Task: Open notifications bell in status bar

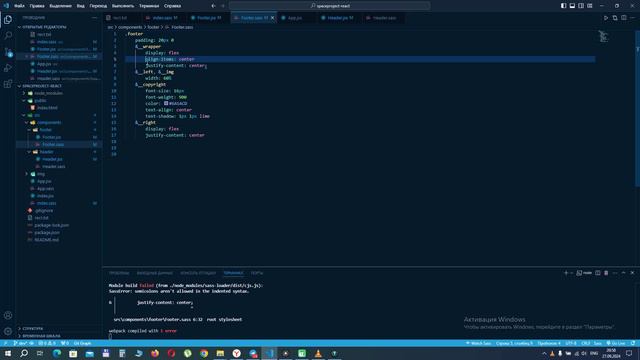Action: pos(633,343)
